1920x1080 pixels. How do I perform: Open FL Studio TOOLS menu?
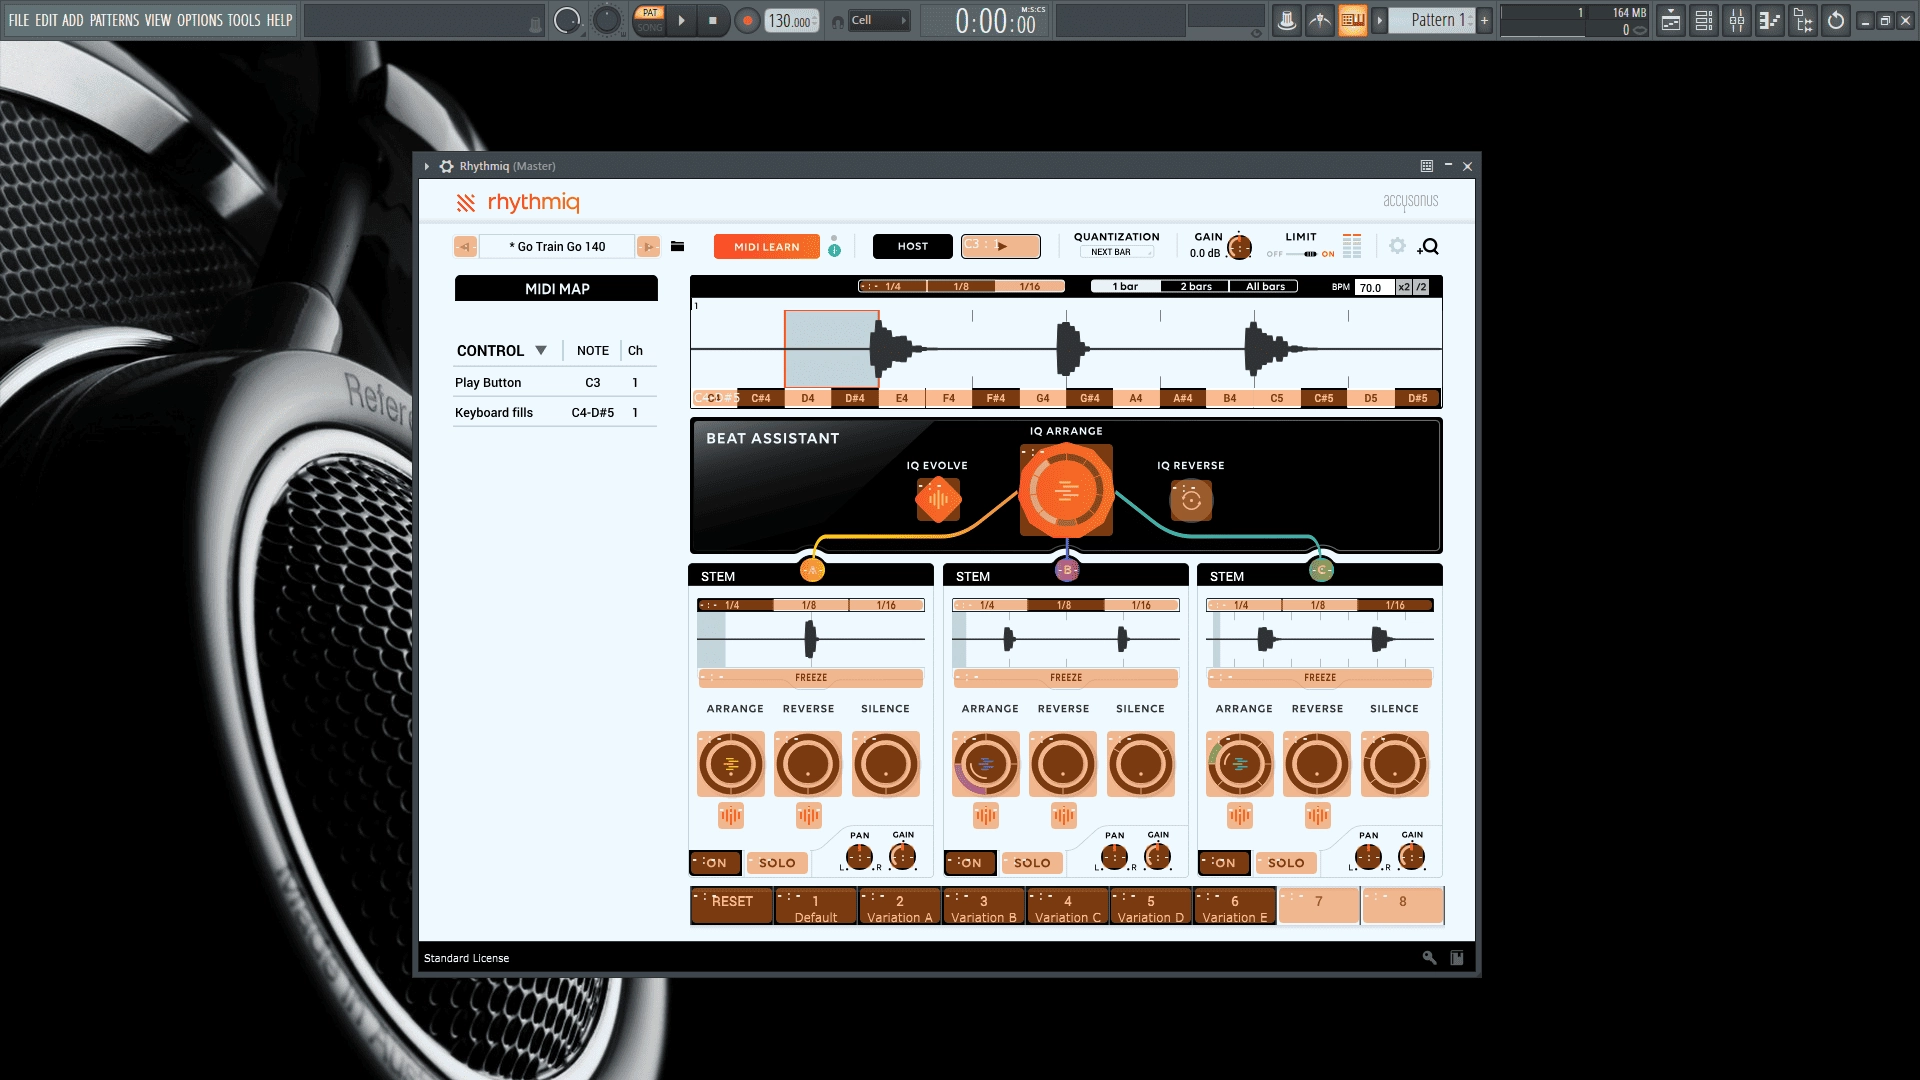coord(244,20)
